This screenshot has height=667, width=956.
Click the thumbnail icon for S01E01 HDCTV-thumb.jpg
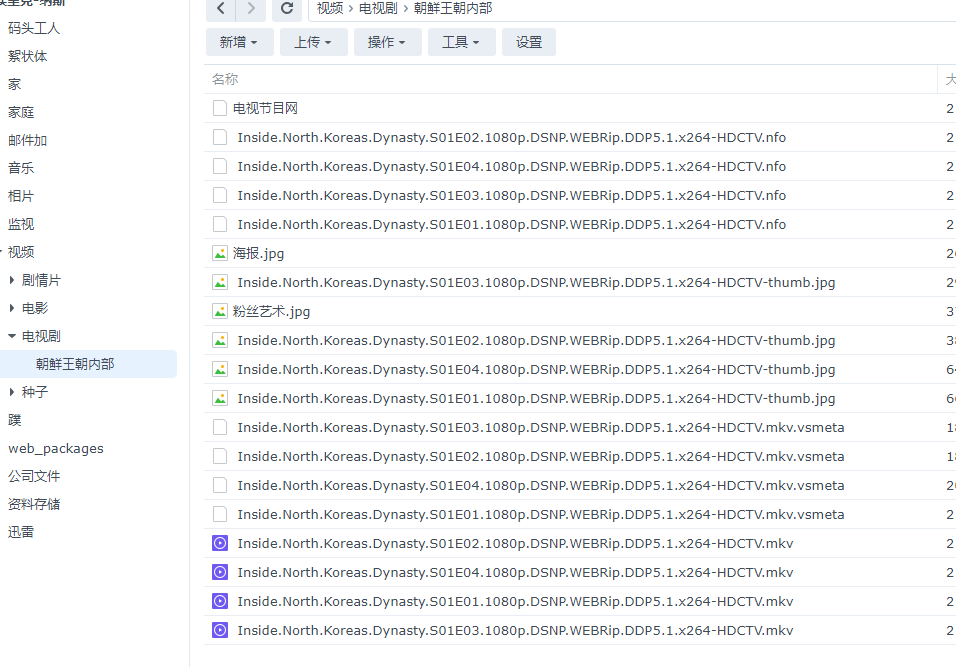219,398
